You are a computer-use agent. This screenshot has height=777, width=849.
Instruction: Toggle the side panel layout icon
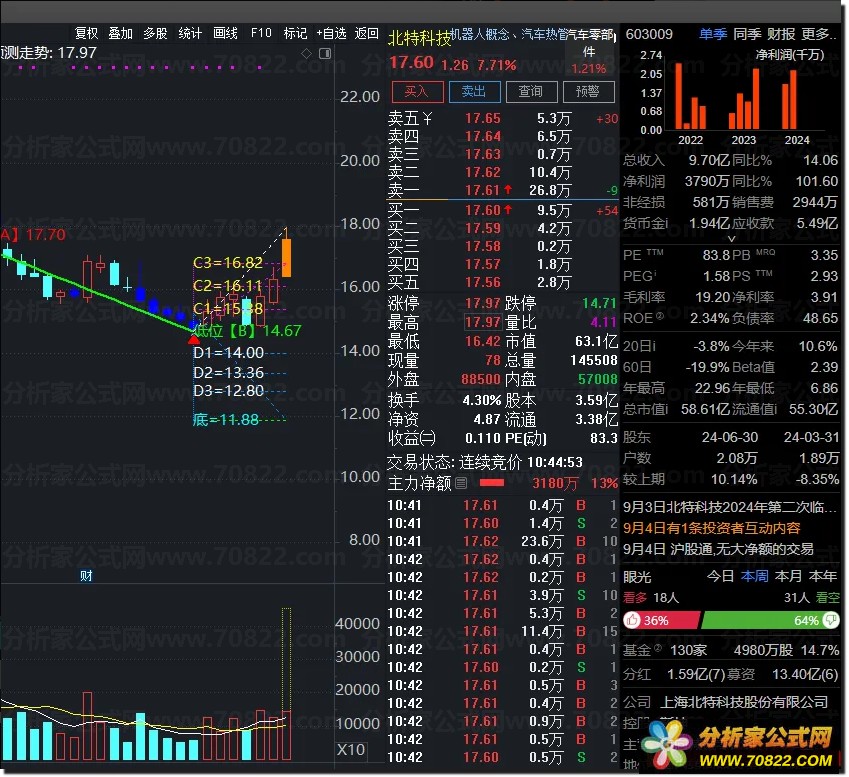325,53
